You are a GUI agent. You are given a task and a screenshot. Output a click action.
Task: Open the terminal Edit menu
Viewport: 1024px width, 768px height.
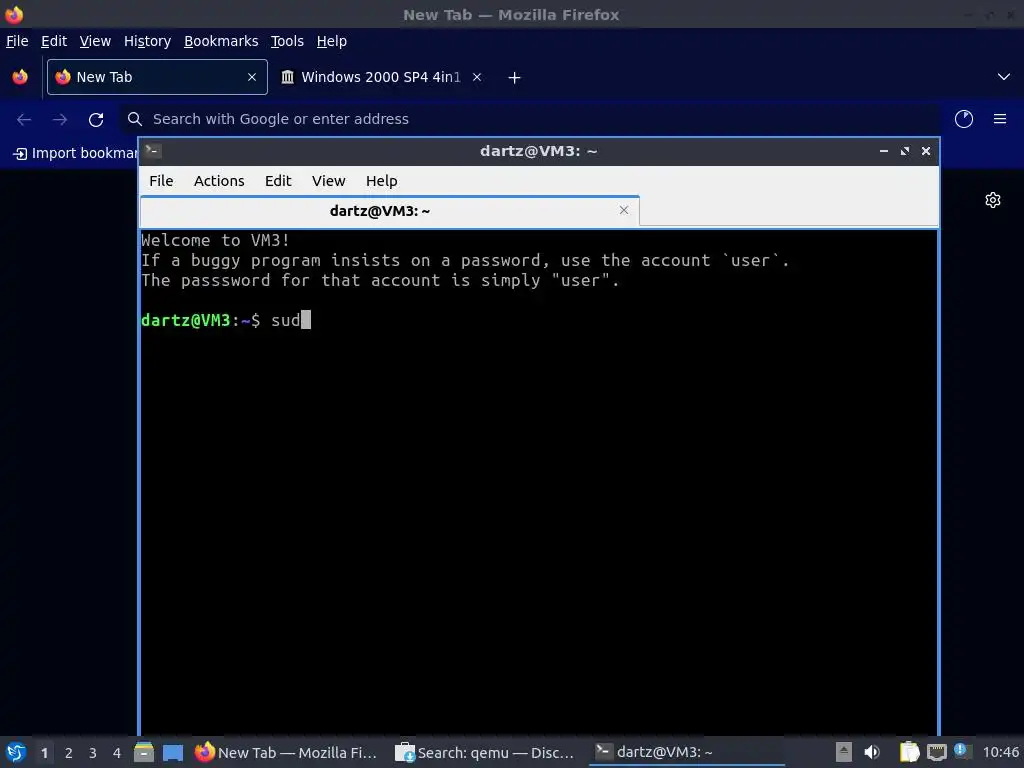(x=278, y=181)
